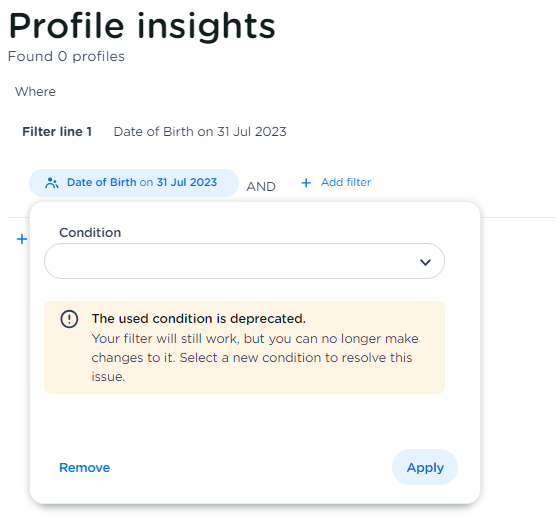
Task: Expand the Condition dropdown chevron
Action: coord(425,262)
